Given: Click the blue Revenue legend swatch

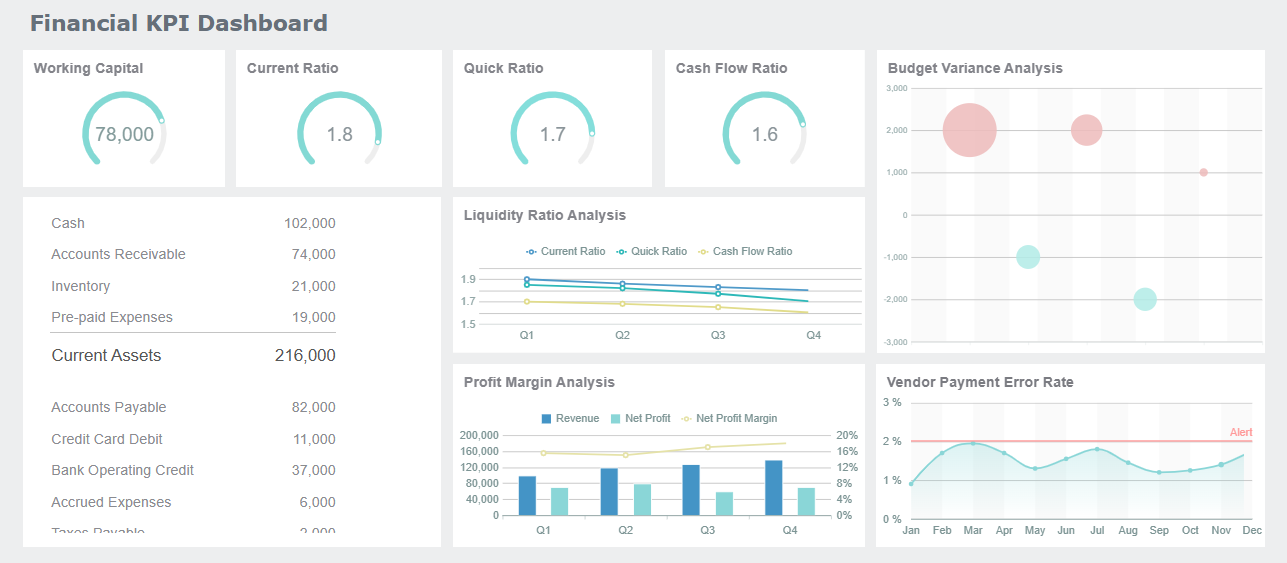Looking at the screenshot, I should [547, 419].
